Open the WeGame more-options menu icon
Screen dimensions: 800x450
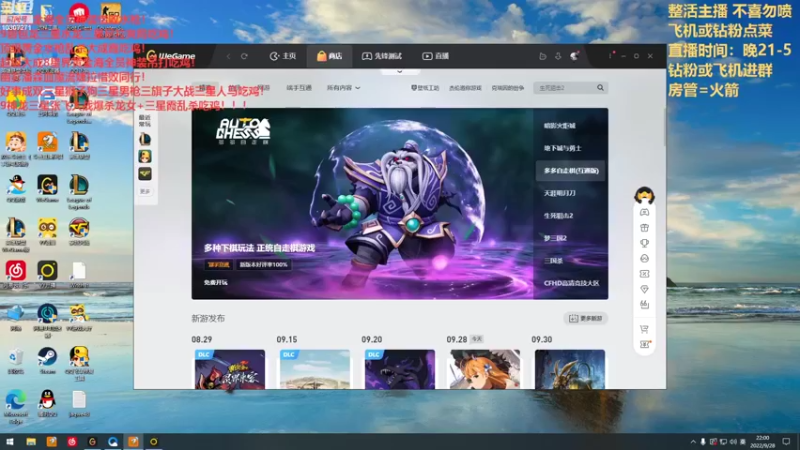pos(610,56)
